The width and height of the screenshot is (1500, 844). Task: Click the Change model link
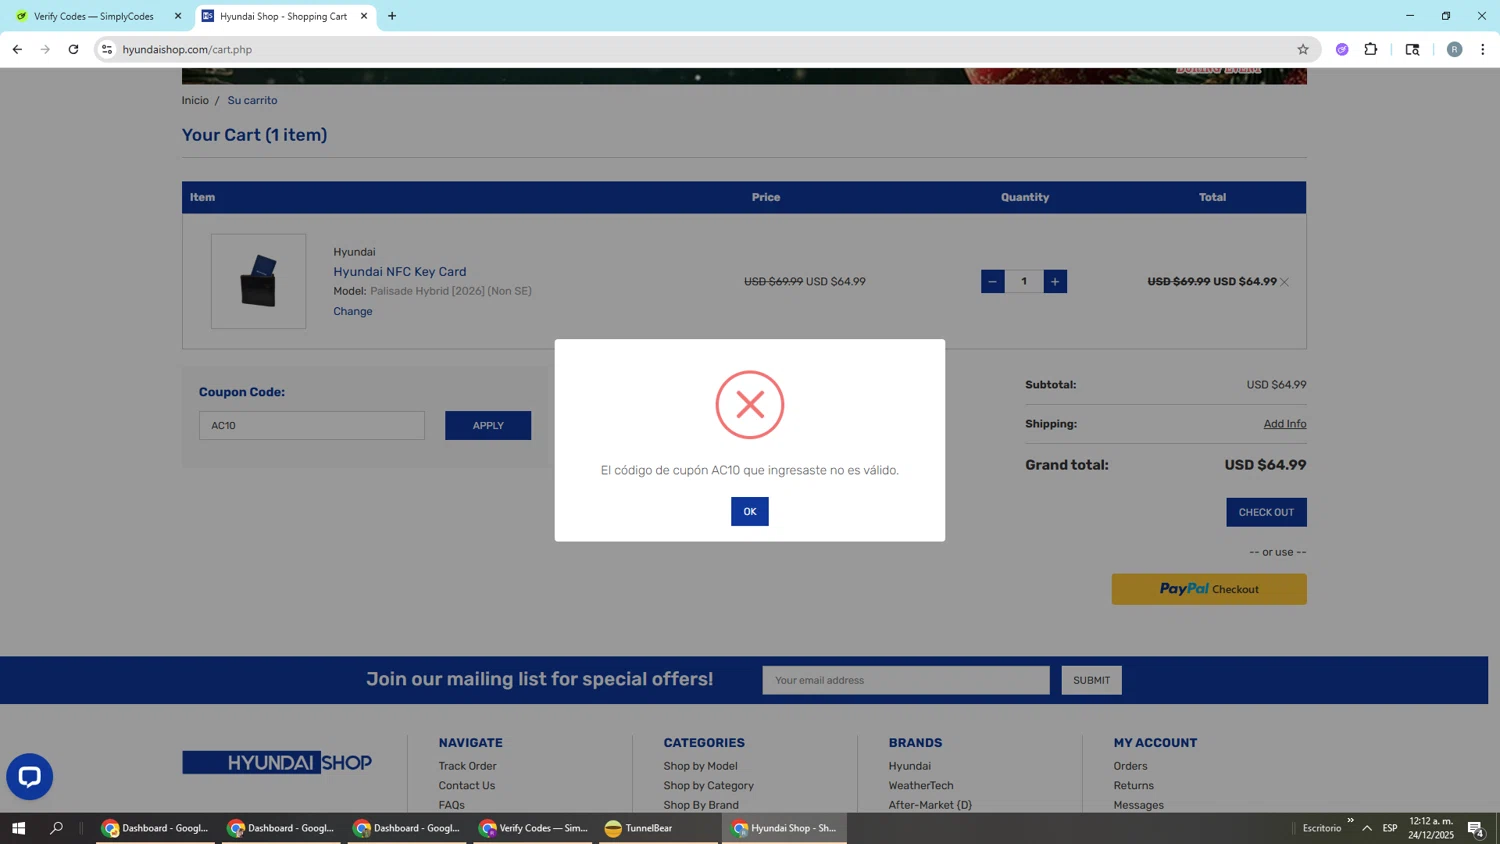click(352, 311)
